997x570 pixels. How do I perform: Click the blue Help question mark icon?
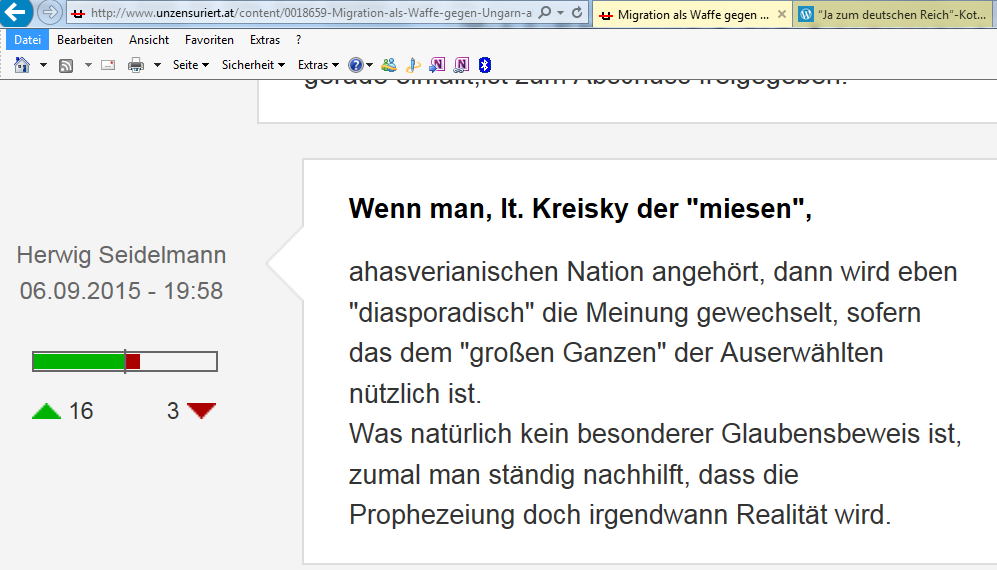[355, 65]
